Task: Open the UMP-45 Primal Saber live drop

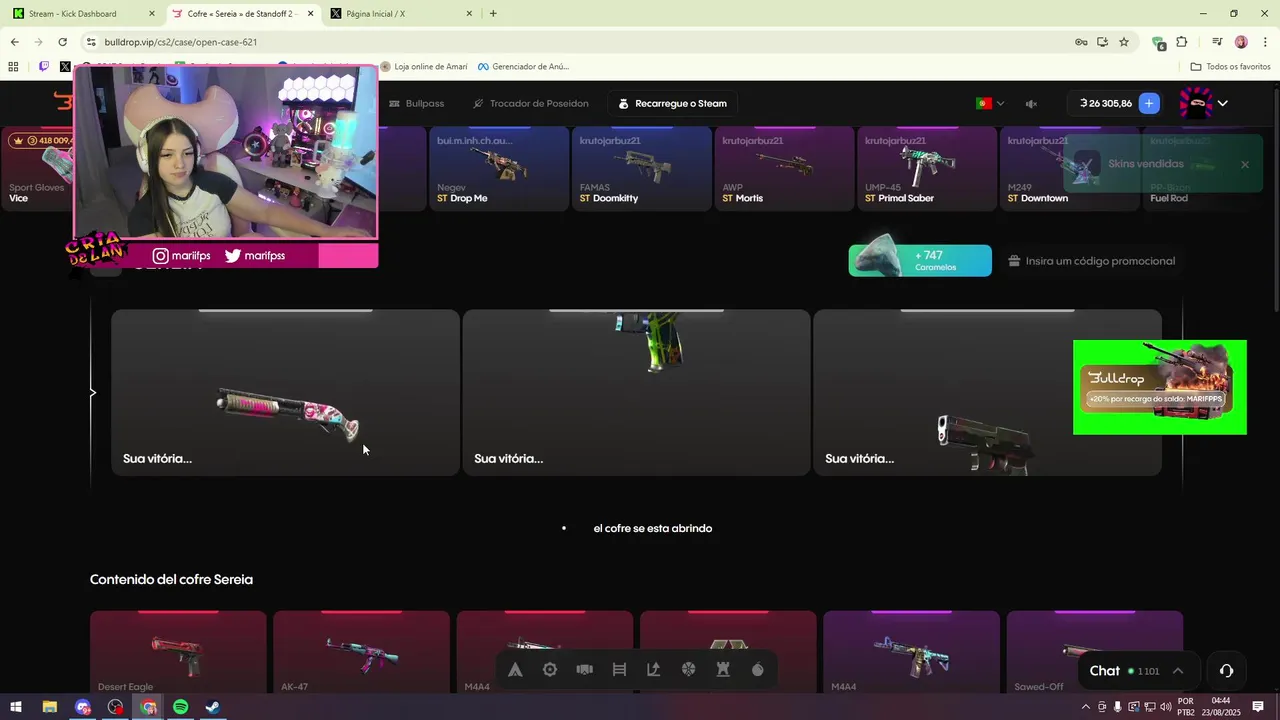Action: (x=926, y=168)
